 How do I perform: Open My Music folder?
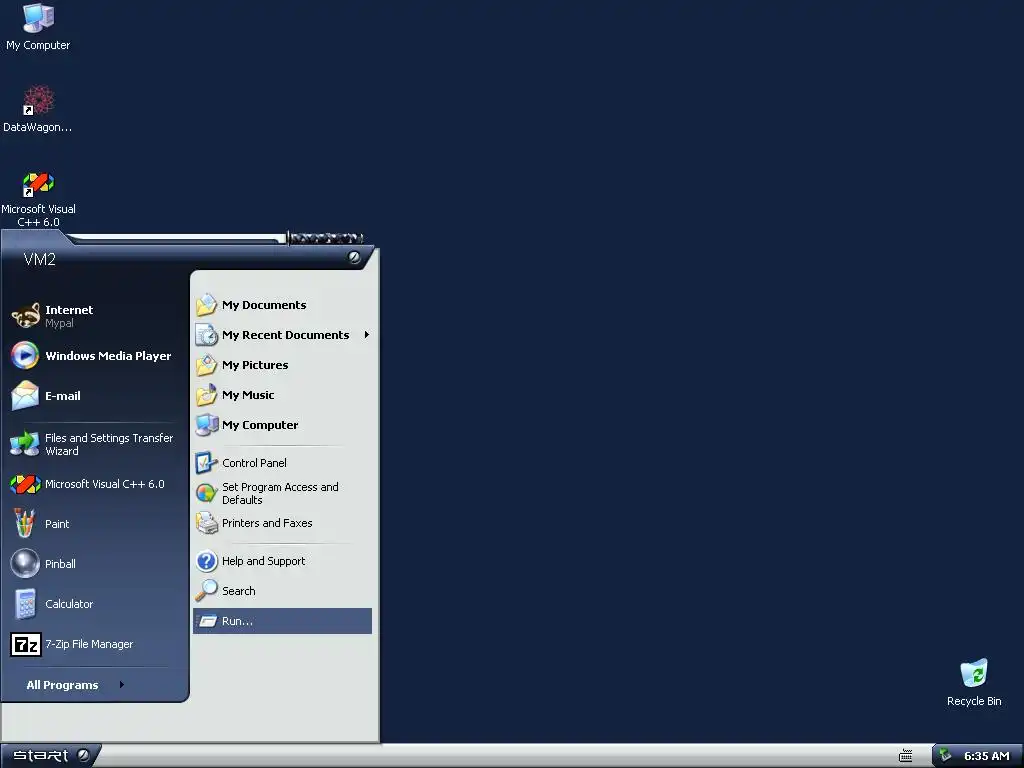282,395
